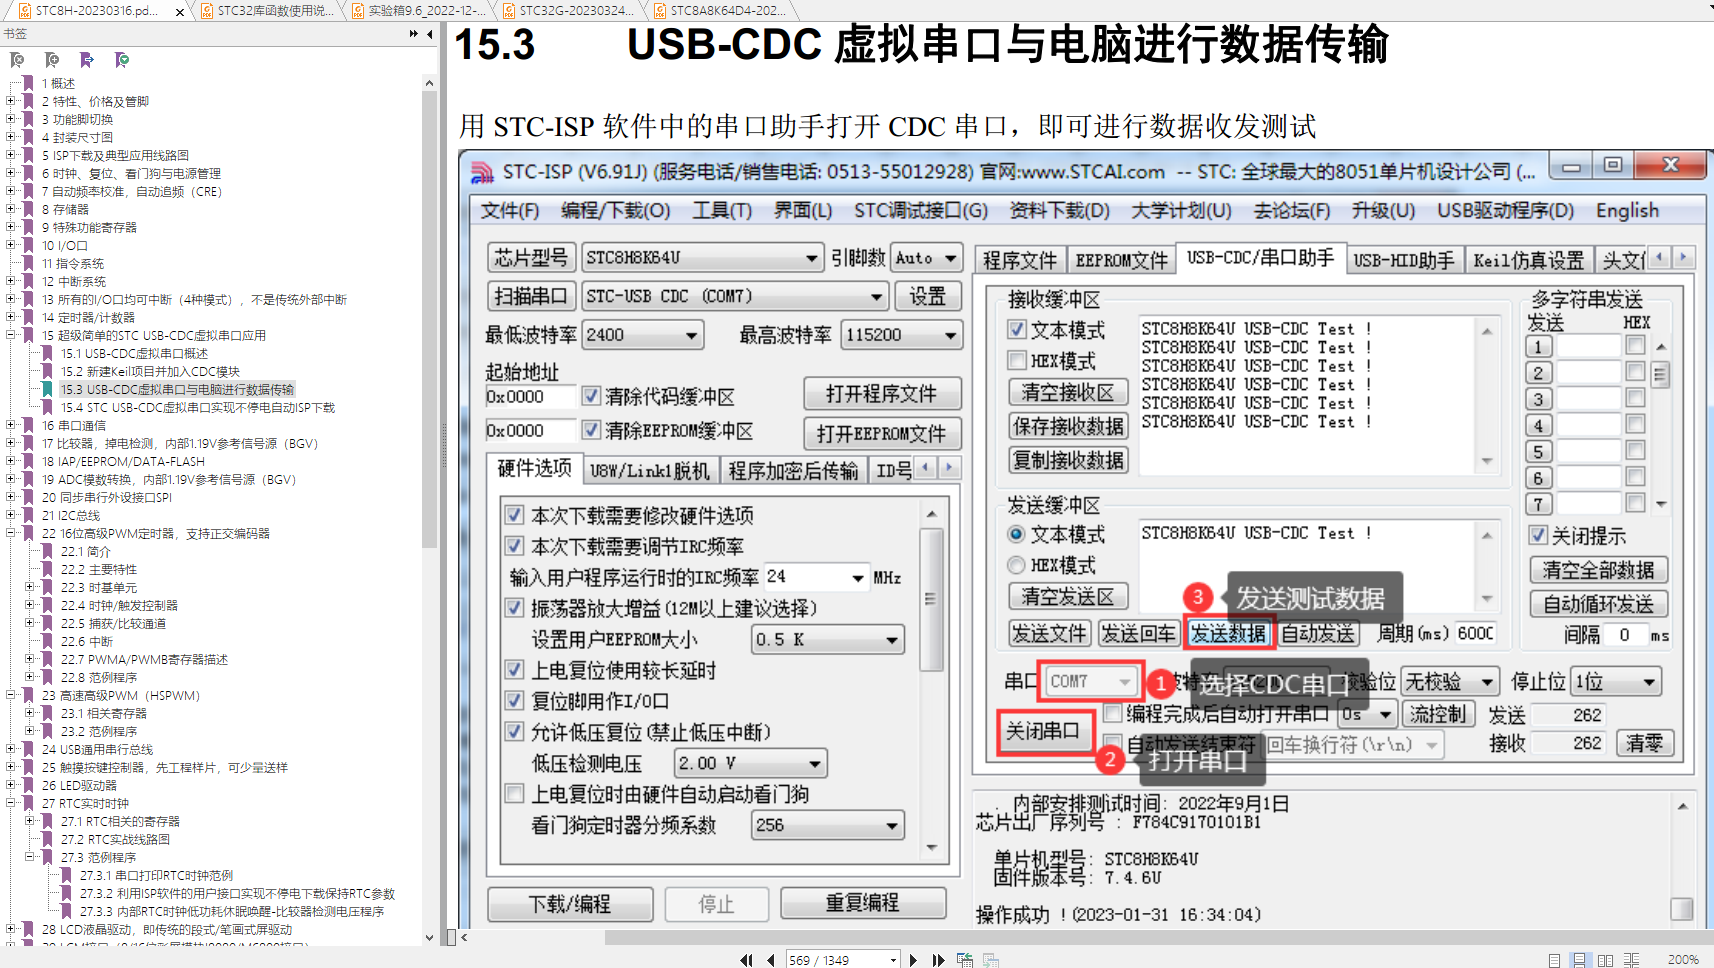1714x968 pixels.
Task: Click the bookmark panel vertical scrollbar thumb
Action: click(430, 320)
